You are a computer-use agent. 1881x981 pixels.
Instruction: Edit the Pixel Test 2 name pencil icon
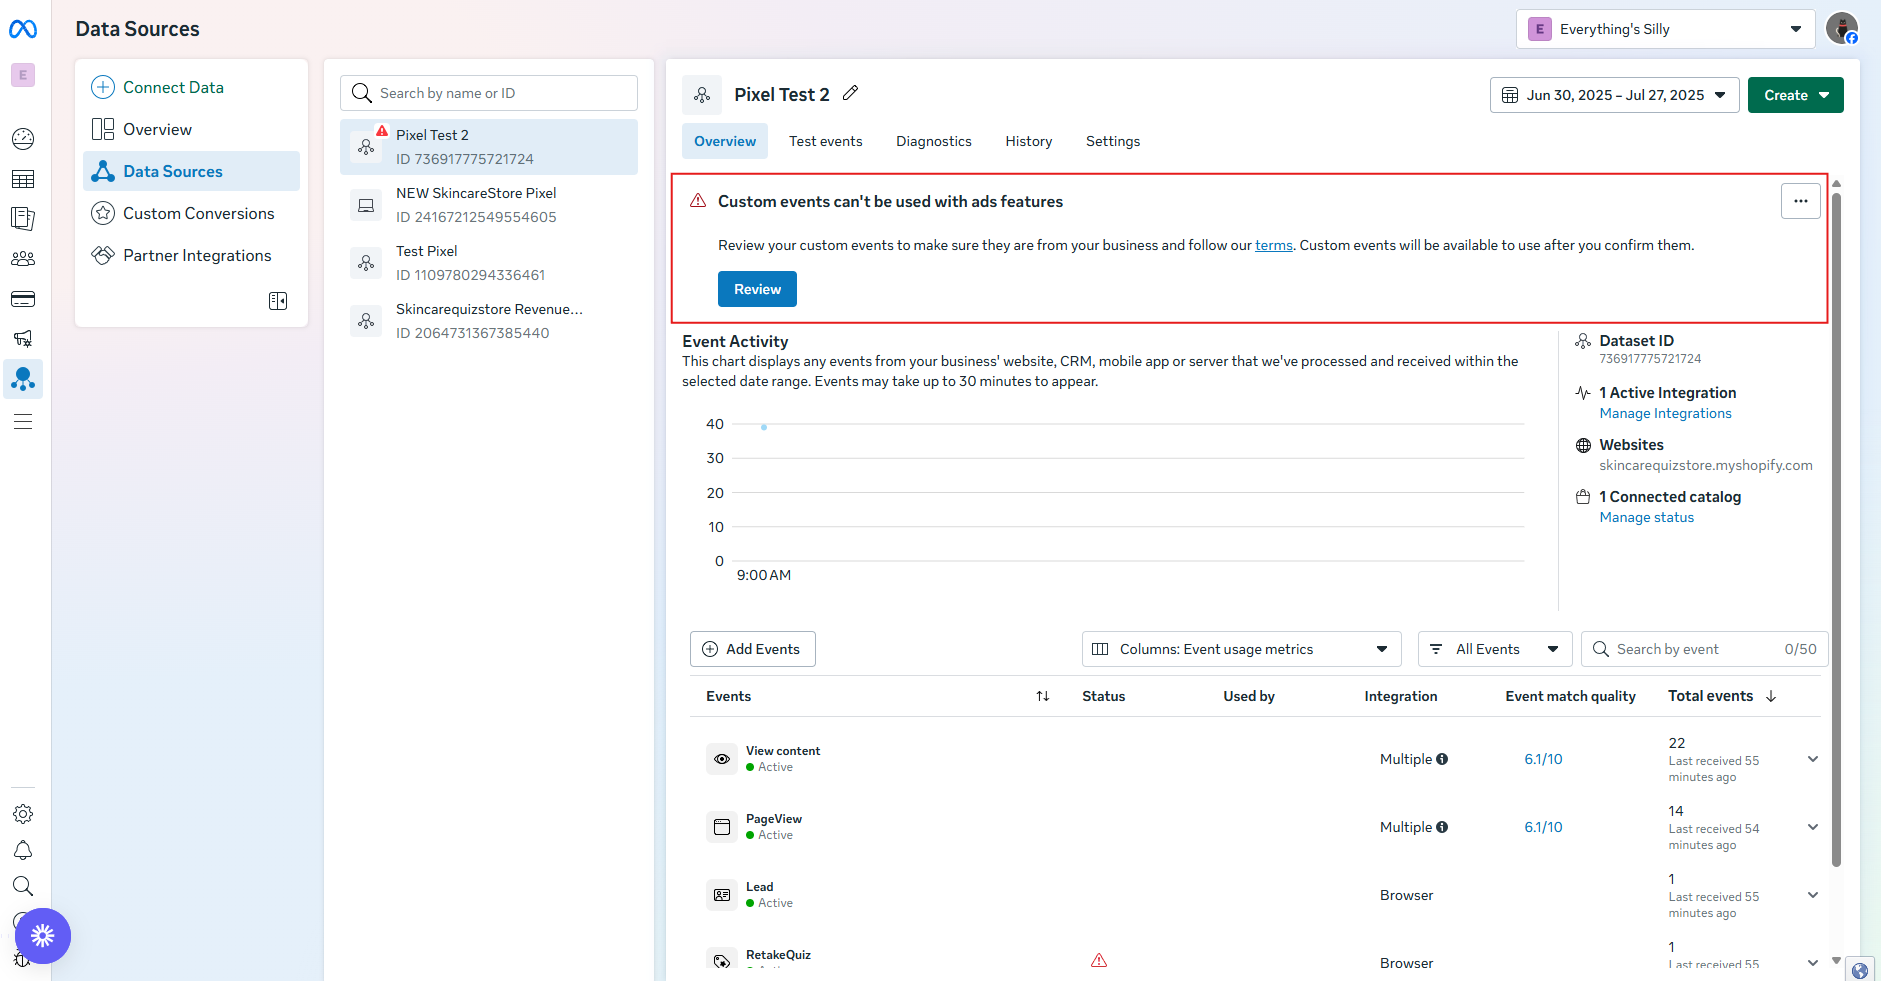click(x=851, y=93)
